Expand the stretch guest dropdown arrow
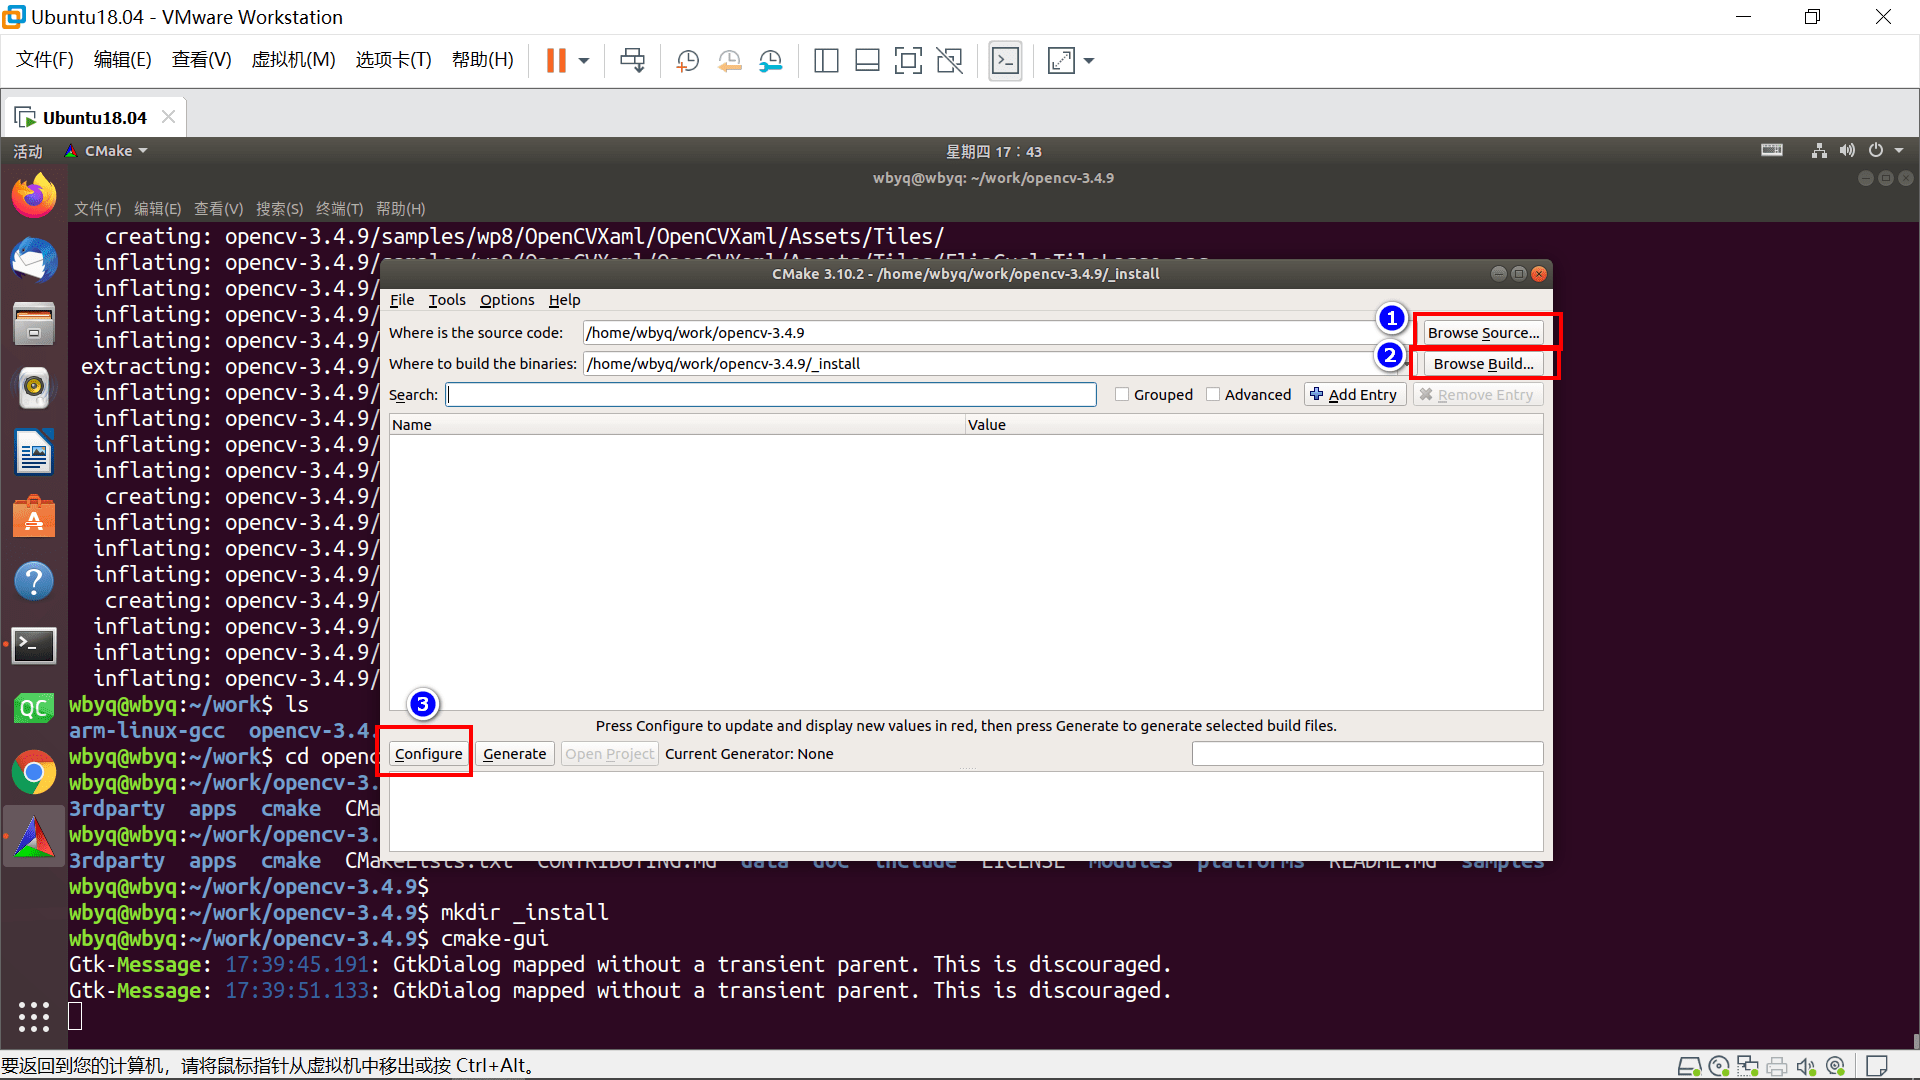Viewport: 1920px width, 1080px height. pyautogui.click(x=1089, y=61)
